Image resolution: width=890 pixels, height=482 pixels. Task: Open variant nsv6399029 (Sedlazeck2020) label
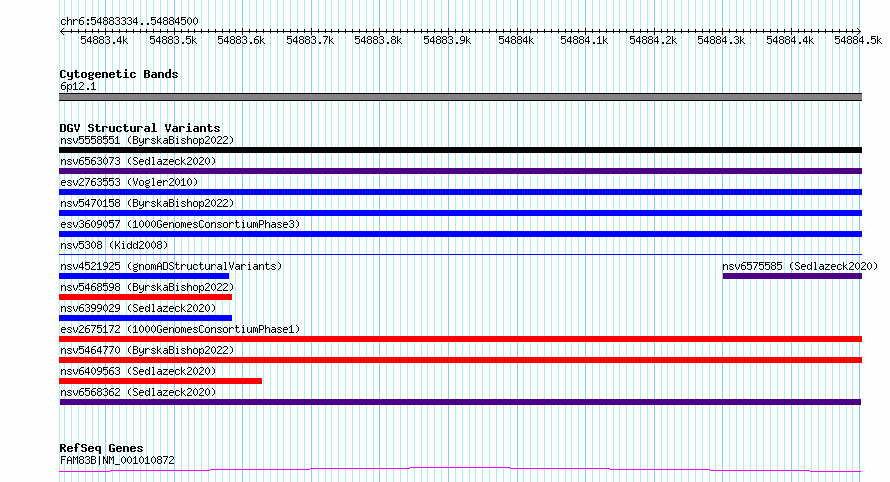tap(138, 308)
